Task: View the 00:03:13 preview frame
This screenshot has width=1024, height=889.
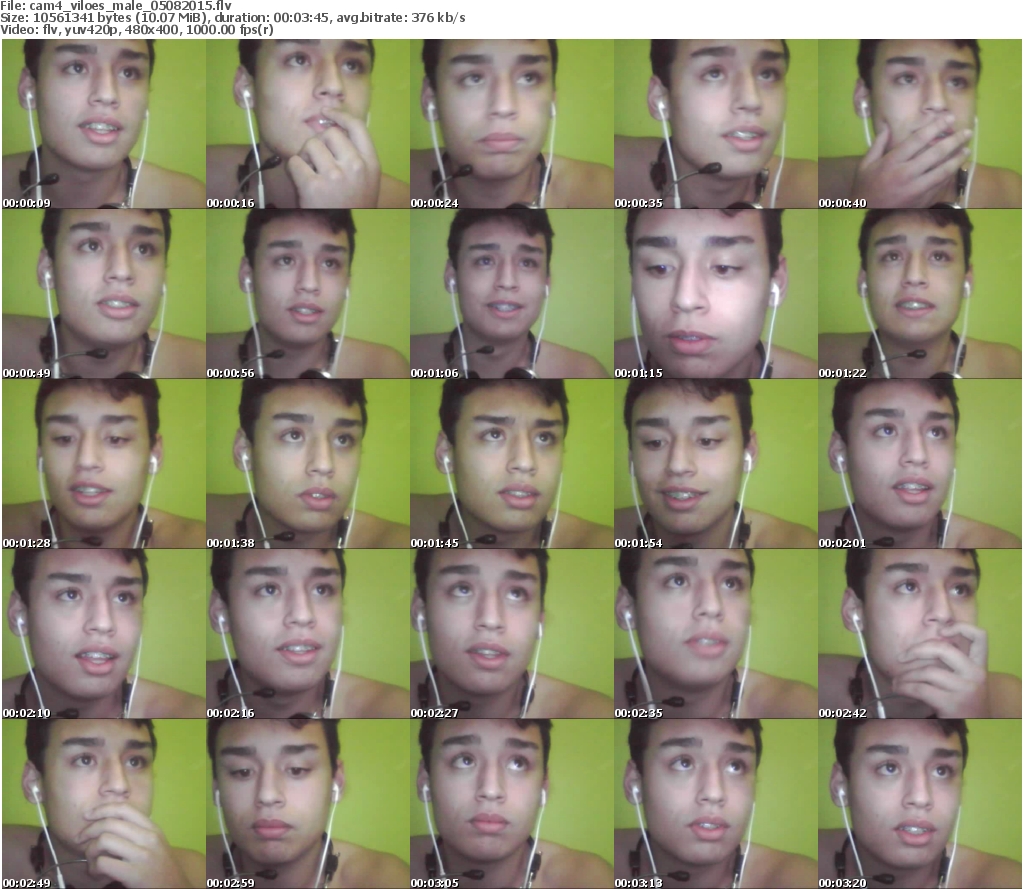Action: [x=716, y=803]
